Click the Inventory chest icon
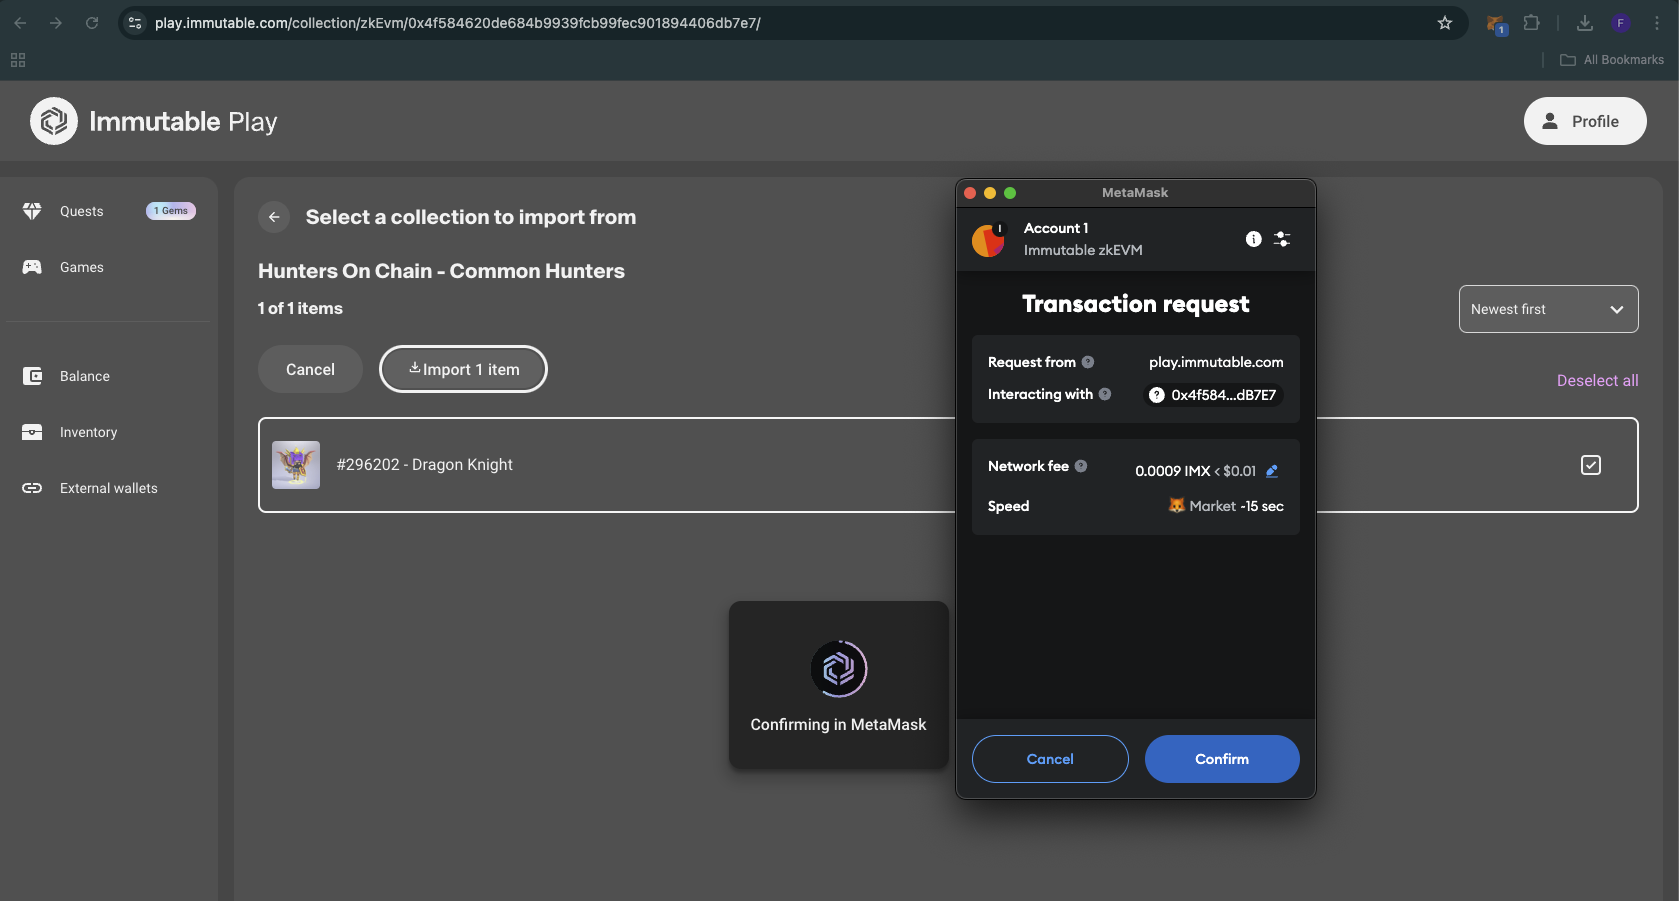 (32, 432)
